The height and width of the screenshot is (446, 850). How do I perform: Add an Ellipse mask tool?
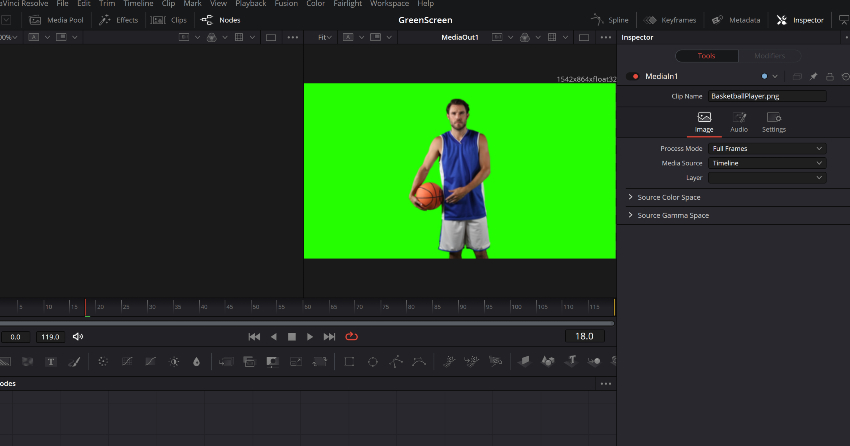pyautogui.click(x=372, y=361)
